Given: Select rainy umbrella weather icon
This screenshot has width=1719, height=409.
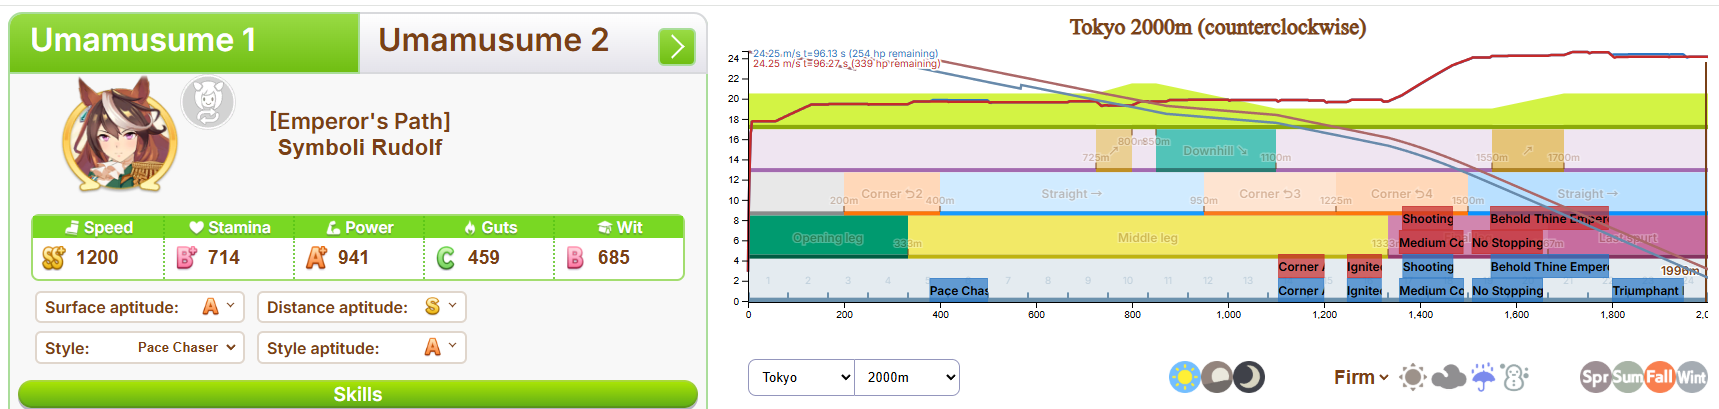Looking at the screenshot, I should pyautogui.click(x=1483, y=377).
